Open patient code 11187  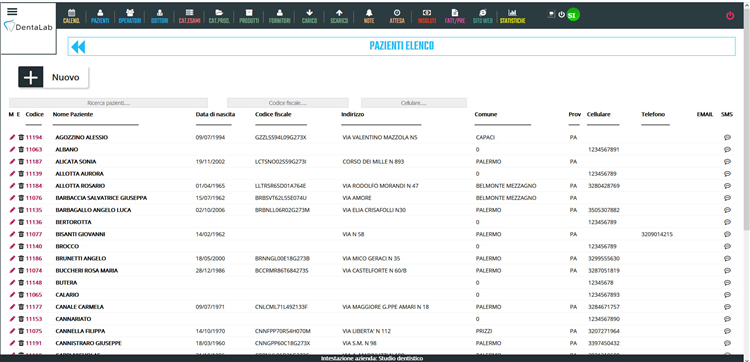click(33, 162)
